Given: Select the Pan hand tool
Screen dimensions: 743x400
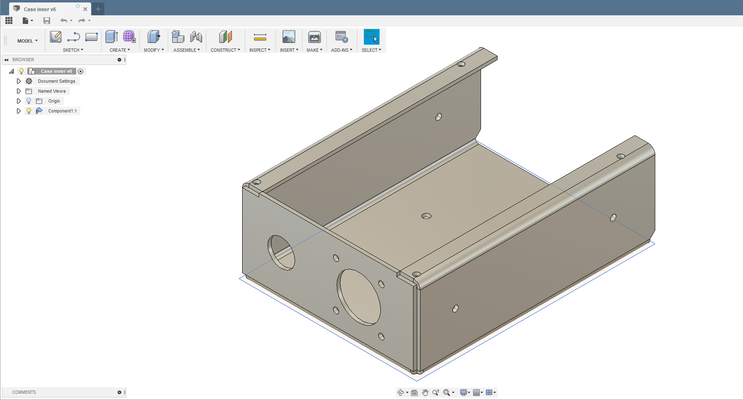Looking at the screenshot, I should tap(425, 393).
